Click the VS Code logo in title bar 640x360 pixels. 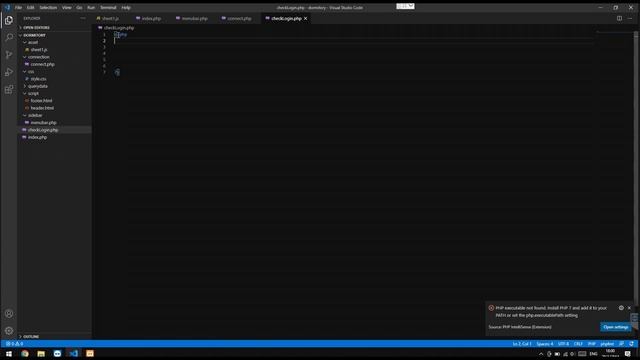point(7,7)
